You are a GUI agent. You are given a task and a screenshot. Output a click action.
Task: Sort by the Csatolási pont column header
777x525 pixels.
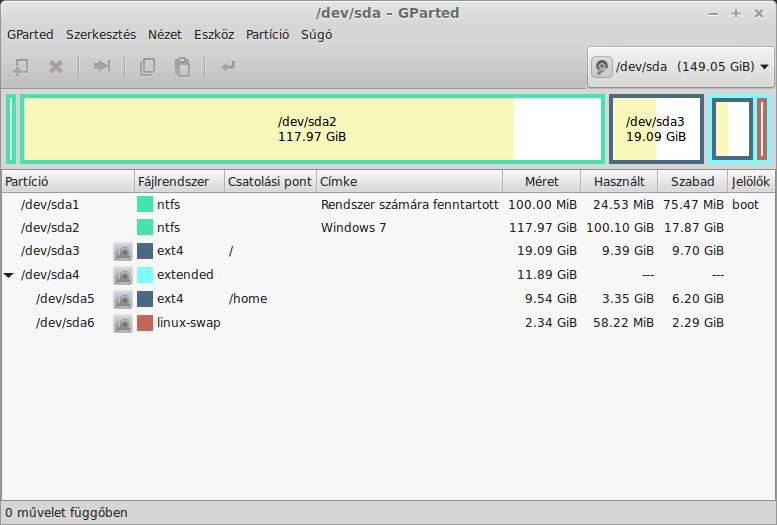(x=271, y=181)
